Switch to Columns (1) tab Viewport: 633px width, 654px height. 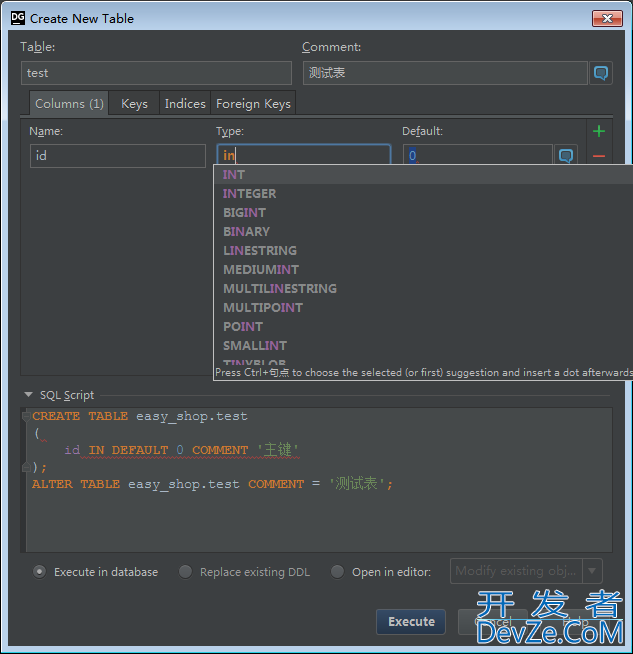[69, 103]
